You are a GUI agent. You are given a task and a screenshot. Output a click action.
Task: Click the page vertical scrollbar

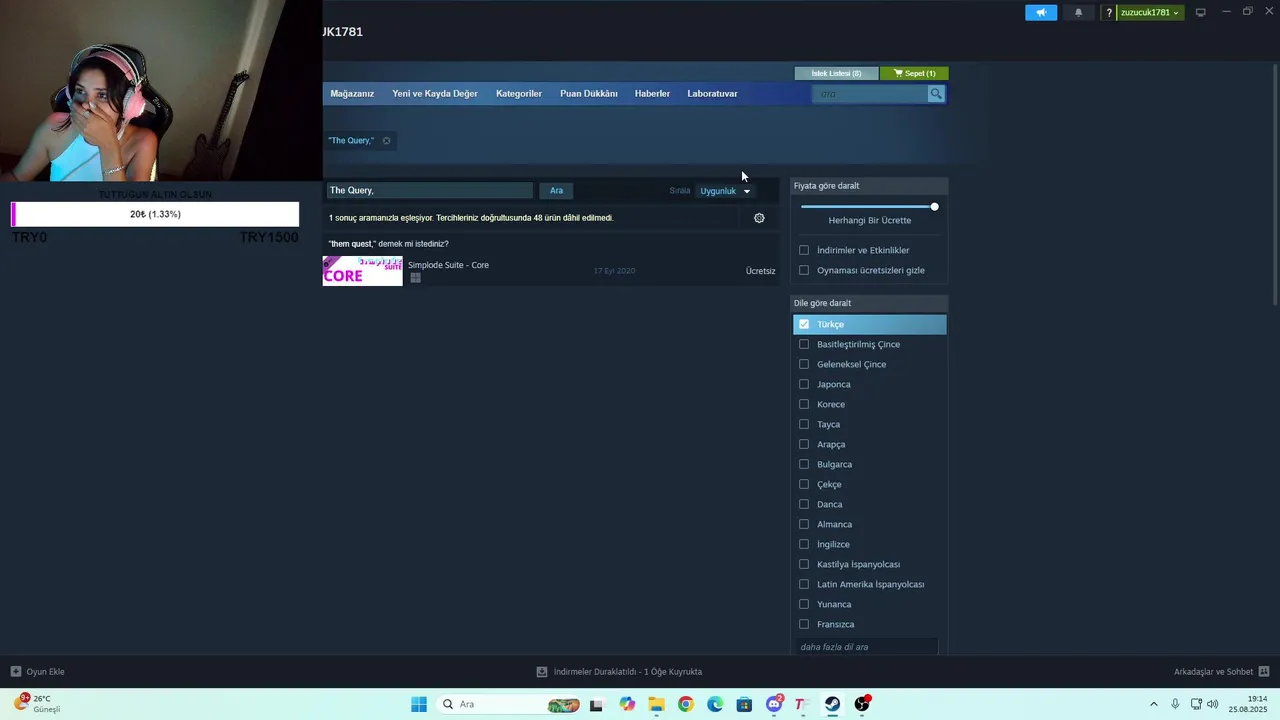pyautogui.click(x=1275, y=185)
